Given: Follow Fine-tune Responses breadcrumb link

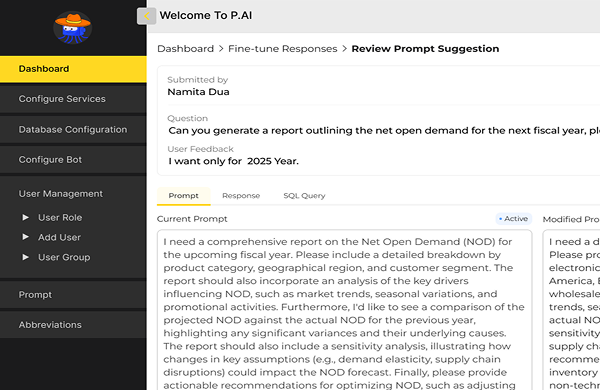Looking at the screenshot, I should [x=283, y=49].
